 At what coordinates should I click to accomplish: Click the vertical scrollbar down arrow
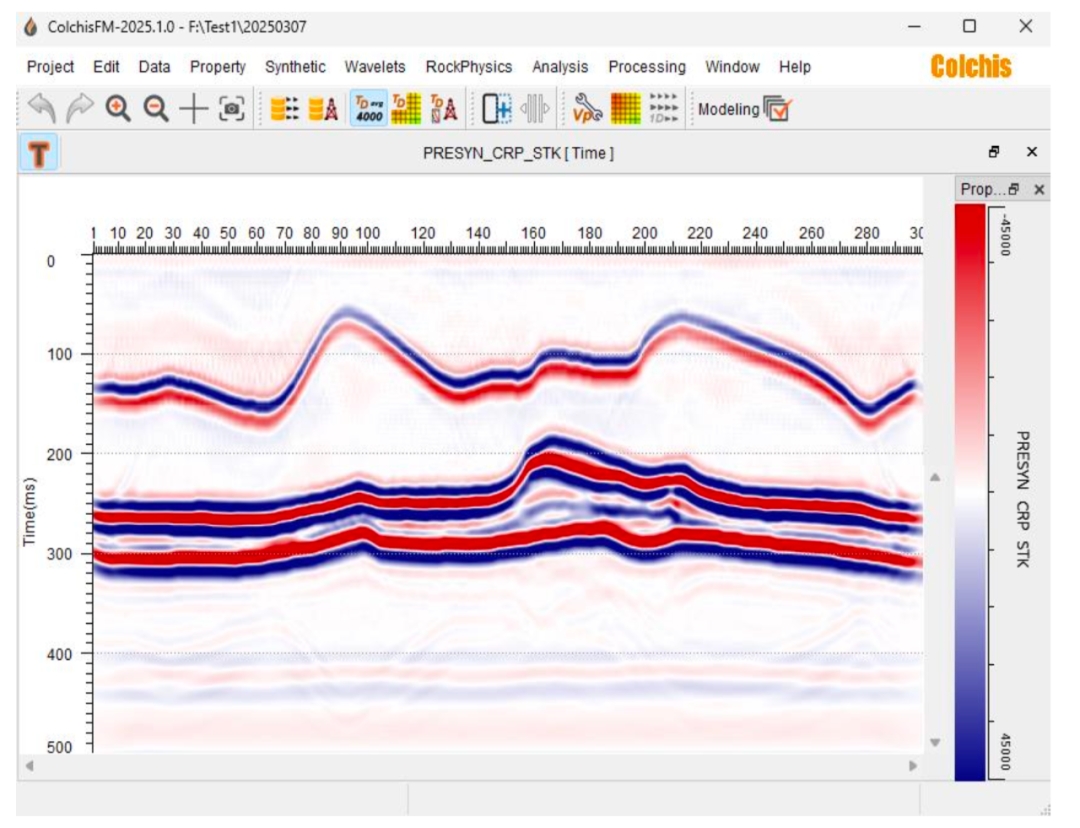[x=936, y=742]
